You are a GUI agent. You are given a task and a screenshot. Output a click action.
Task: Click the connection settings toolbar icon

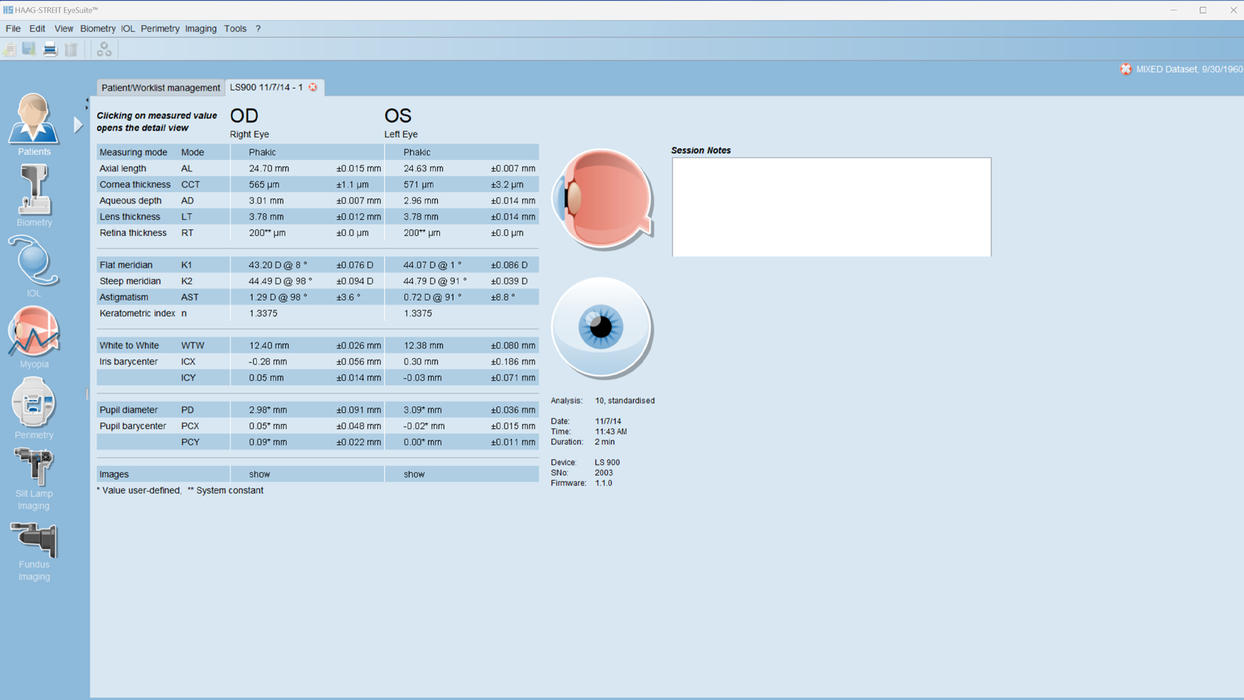(104, 48)
